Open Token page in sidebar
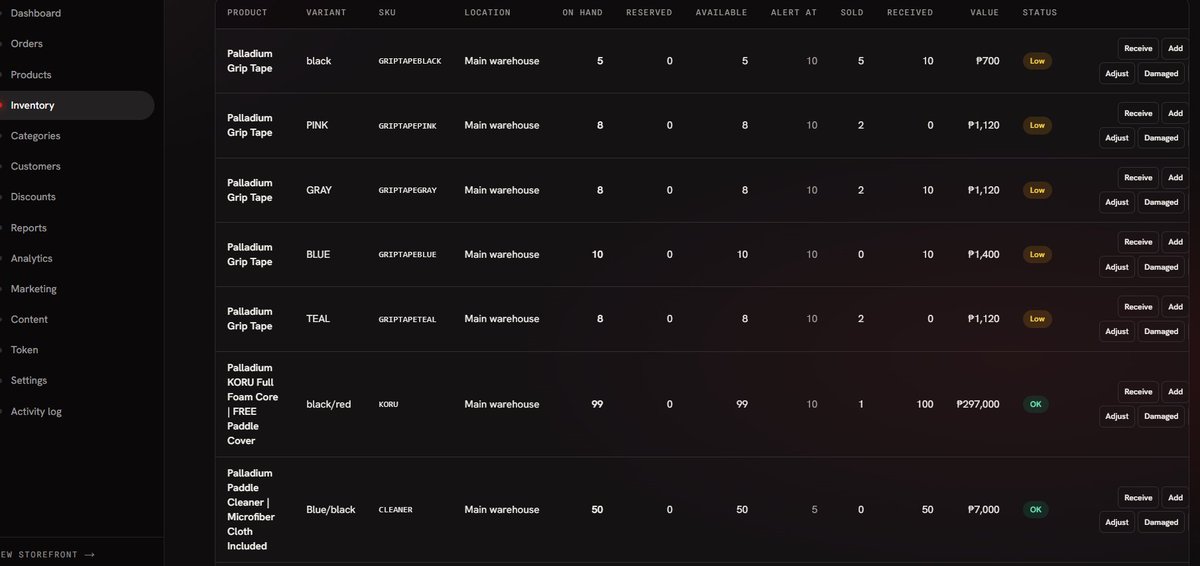The height and width of the screenshot is (566, 1200). [24, 350]
